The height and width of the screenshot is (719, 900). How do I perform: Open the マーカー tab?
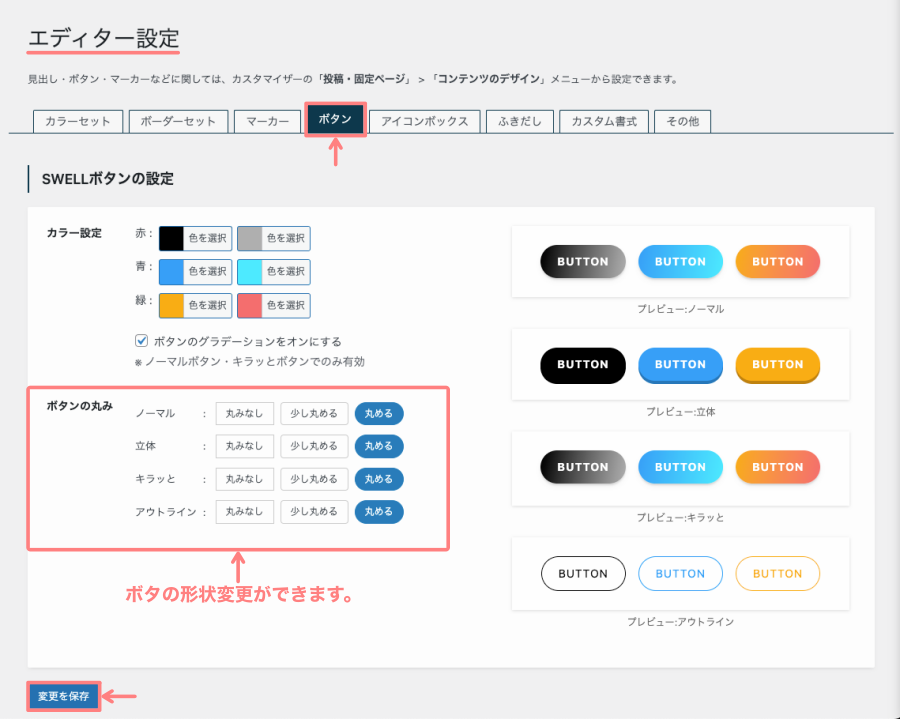click(x=267, y=121)
